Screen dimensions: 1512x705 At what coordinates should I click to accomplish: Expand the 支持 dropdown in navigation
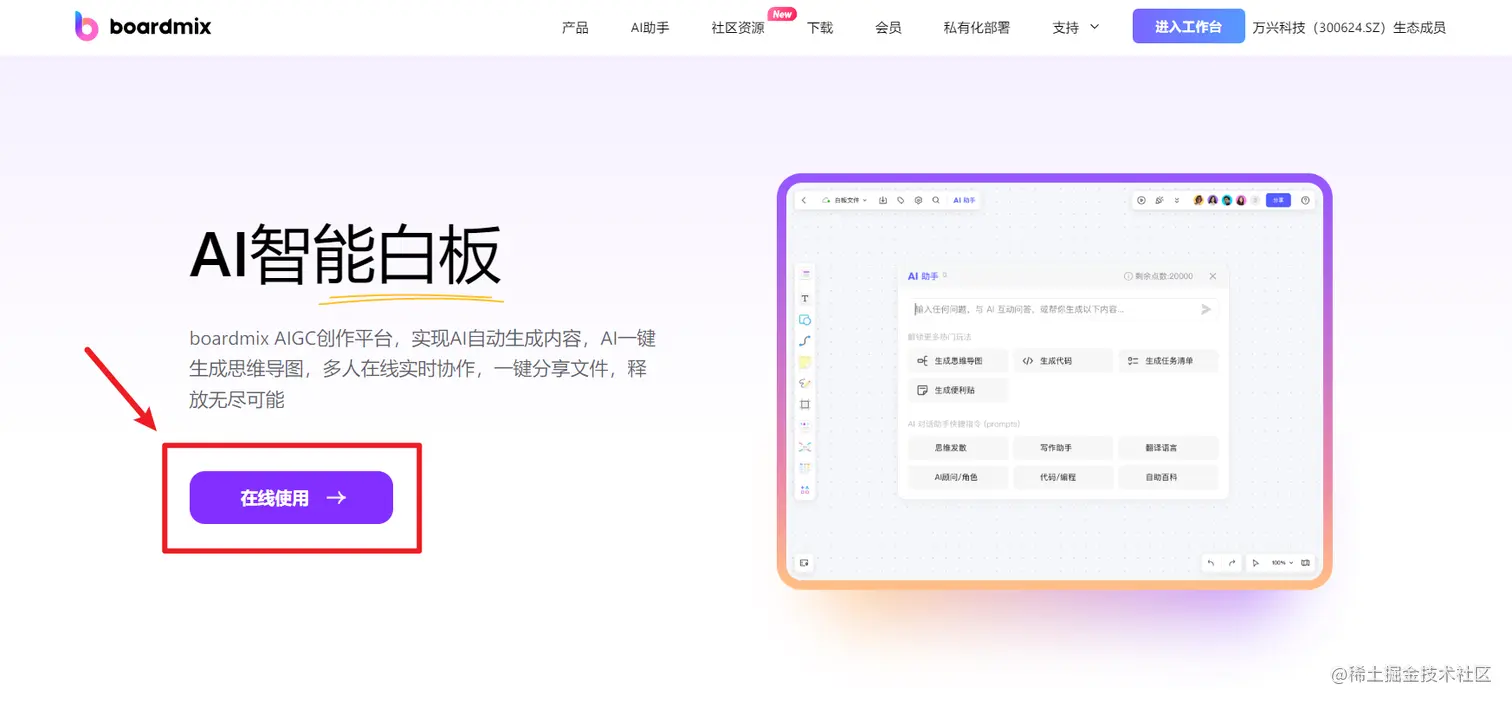tap(1076, 27)
